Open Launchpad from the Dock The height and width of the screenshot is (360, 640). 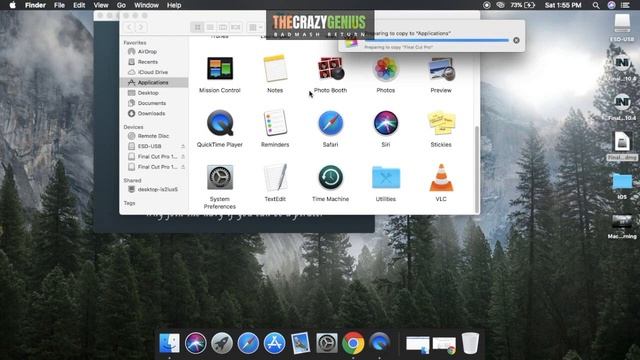tap(222, 343)
